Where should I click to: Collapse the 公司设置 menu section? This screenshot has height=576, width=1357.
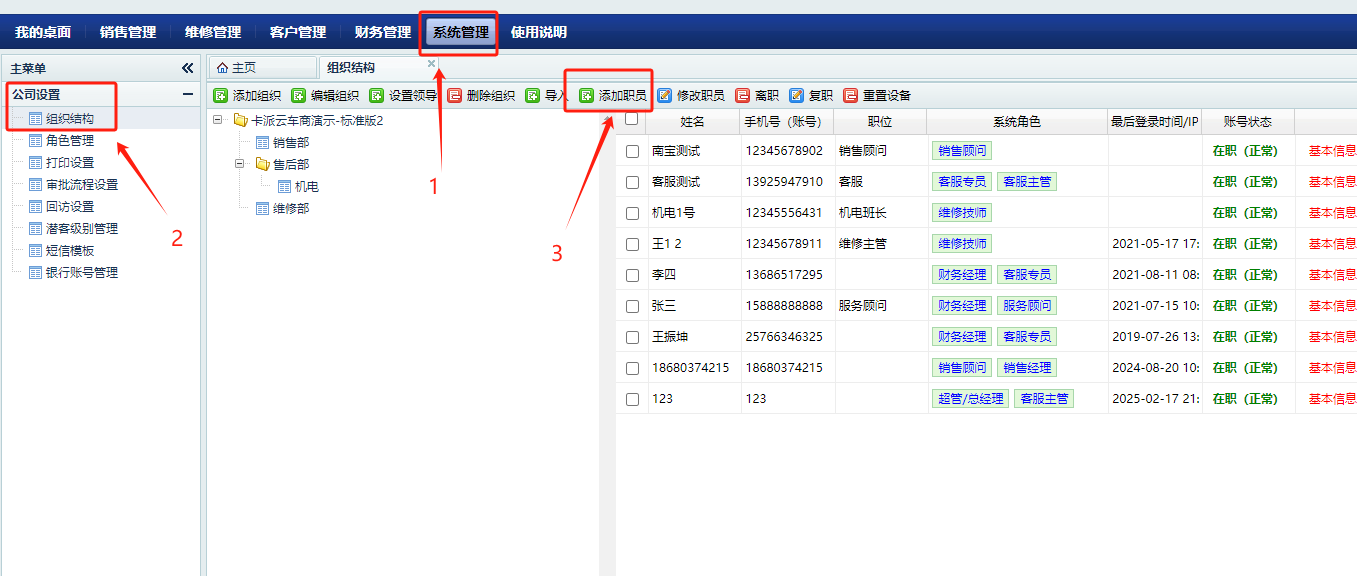coord(187,95)
